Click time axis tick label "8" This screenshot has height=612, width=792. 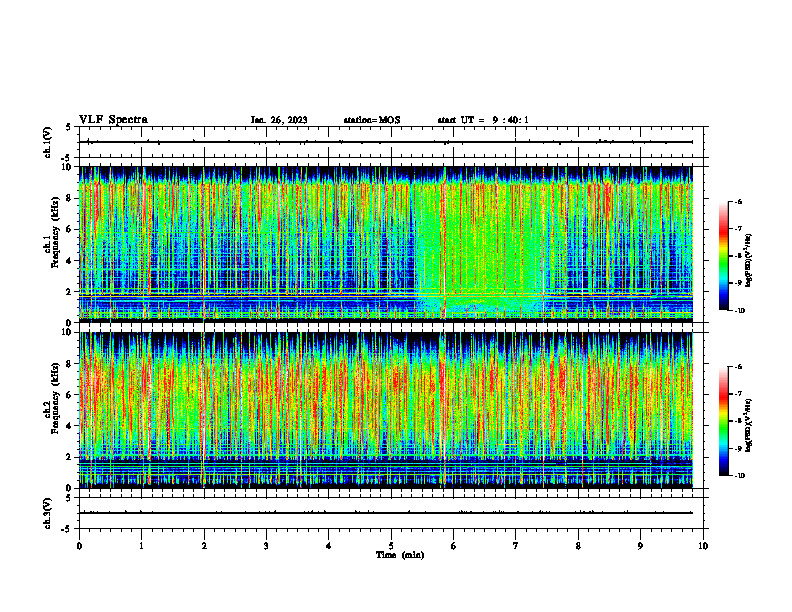pyautogui.click(x=578, y=546)
